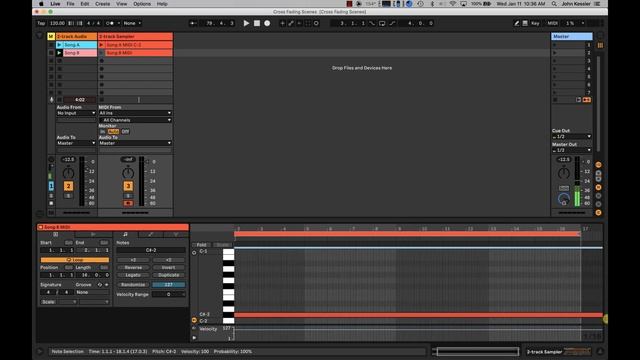The width and height of the screenshot is (640, 360).
Task: Click the Randomize velocity button
Action: tap(133, 284)
